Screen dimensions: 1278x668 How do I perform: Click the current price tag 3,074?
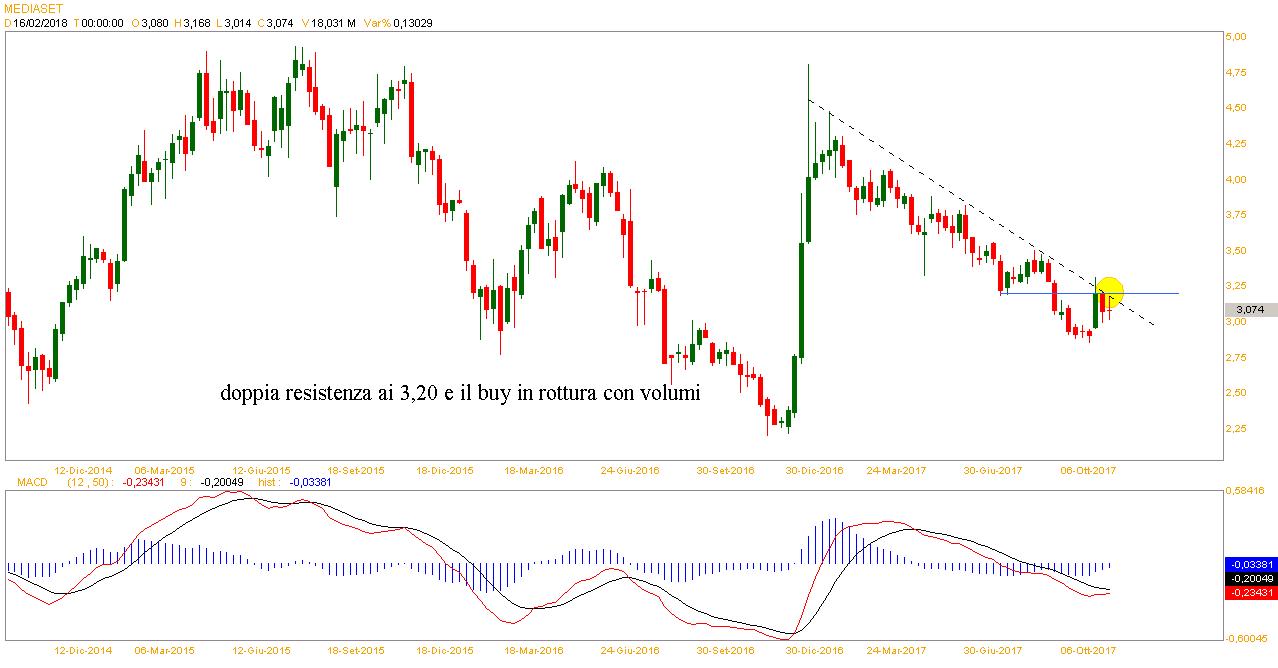coord(1250,310)
